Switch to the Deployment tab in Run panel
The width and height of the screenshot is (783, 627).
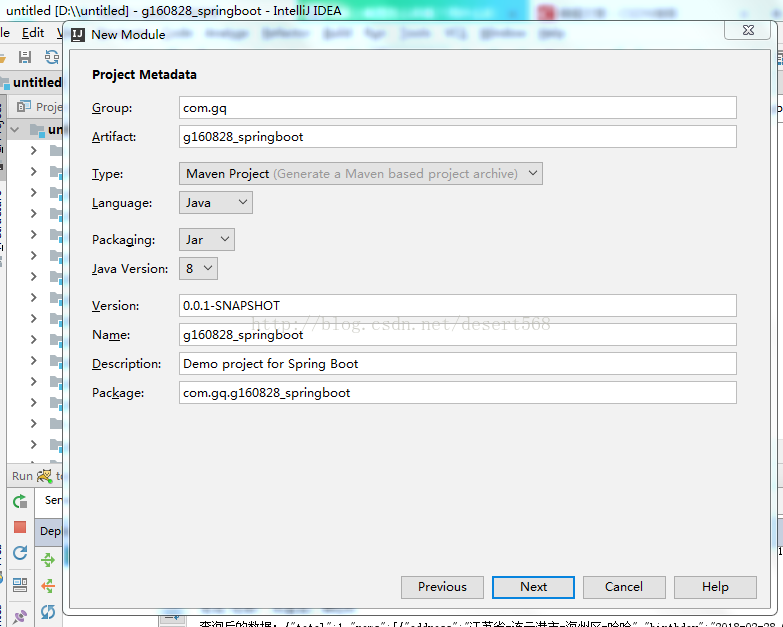[50, 531]
